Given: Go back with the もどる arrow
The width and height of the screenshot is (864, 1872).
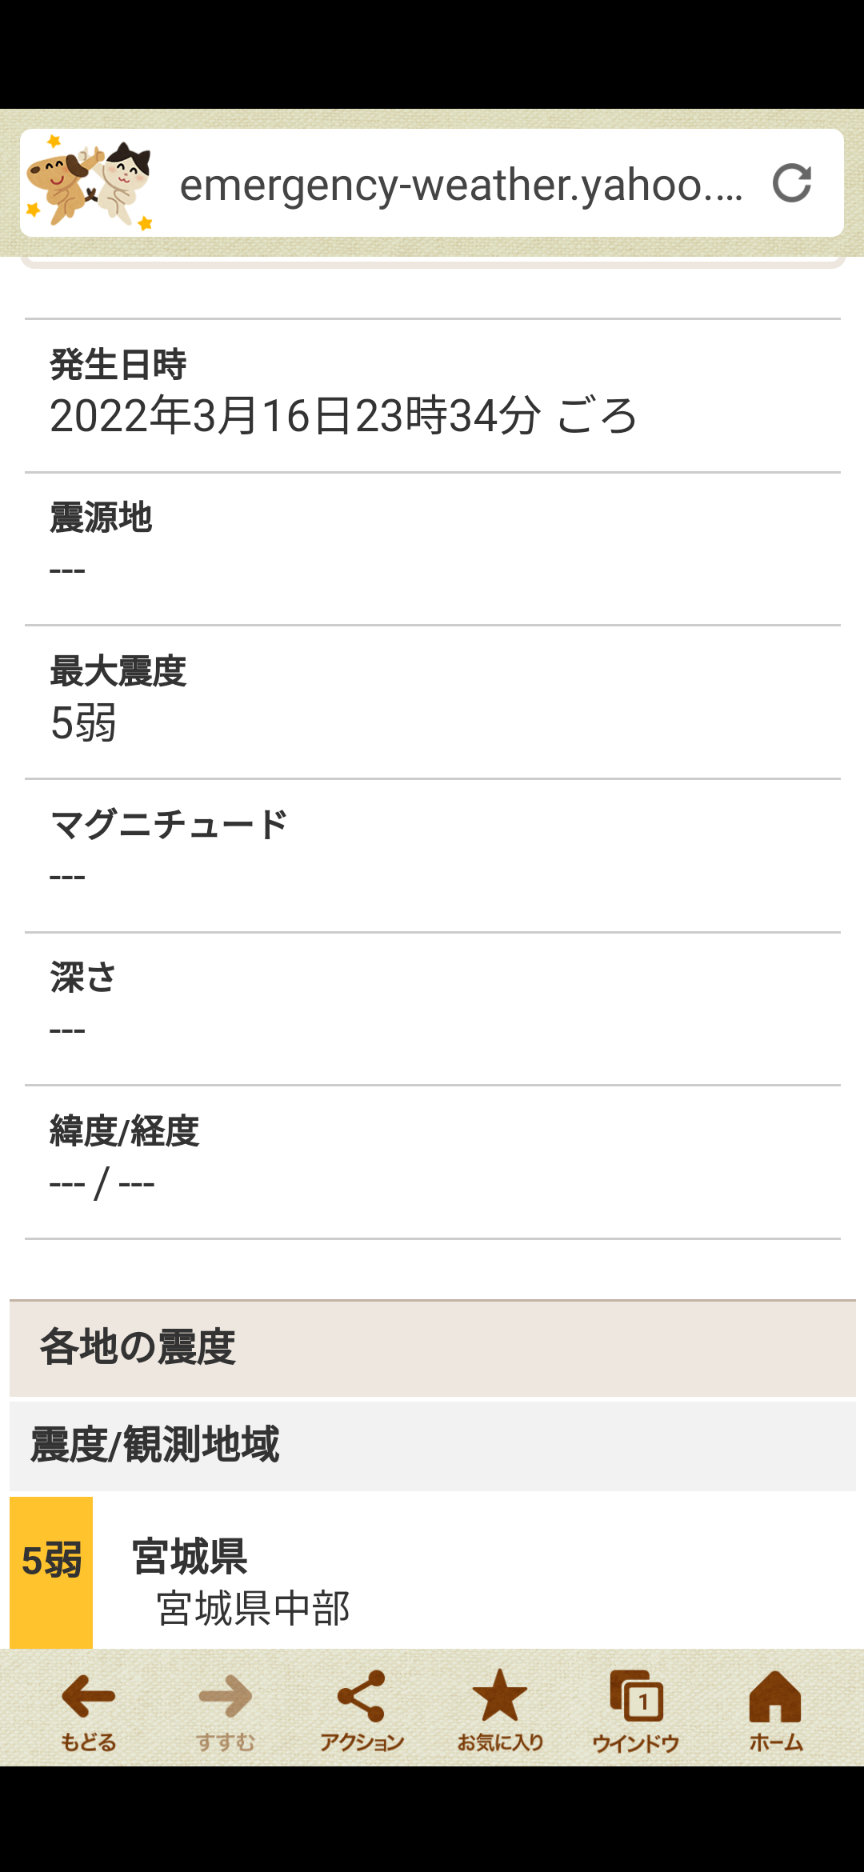Looking at the screenshot, I should coord(88,1712).
